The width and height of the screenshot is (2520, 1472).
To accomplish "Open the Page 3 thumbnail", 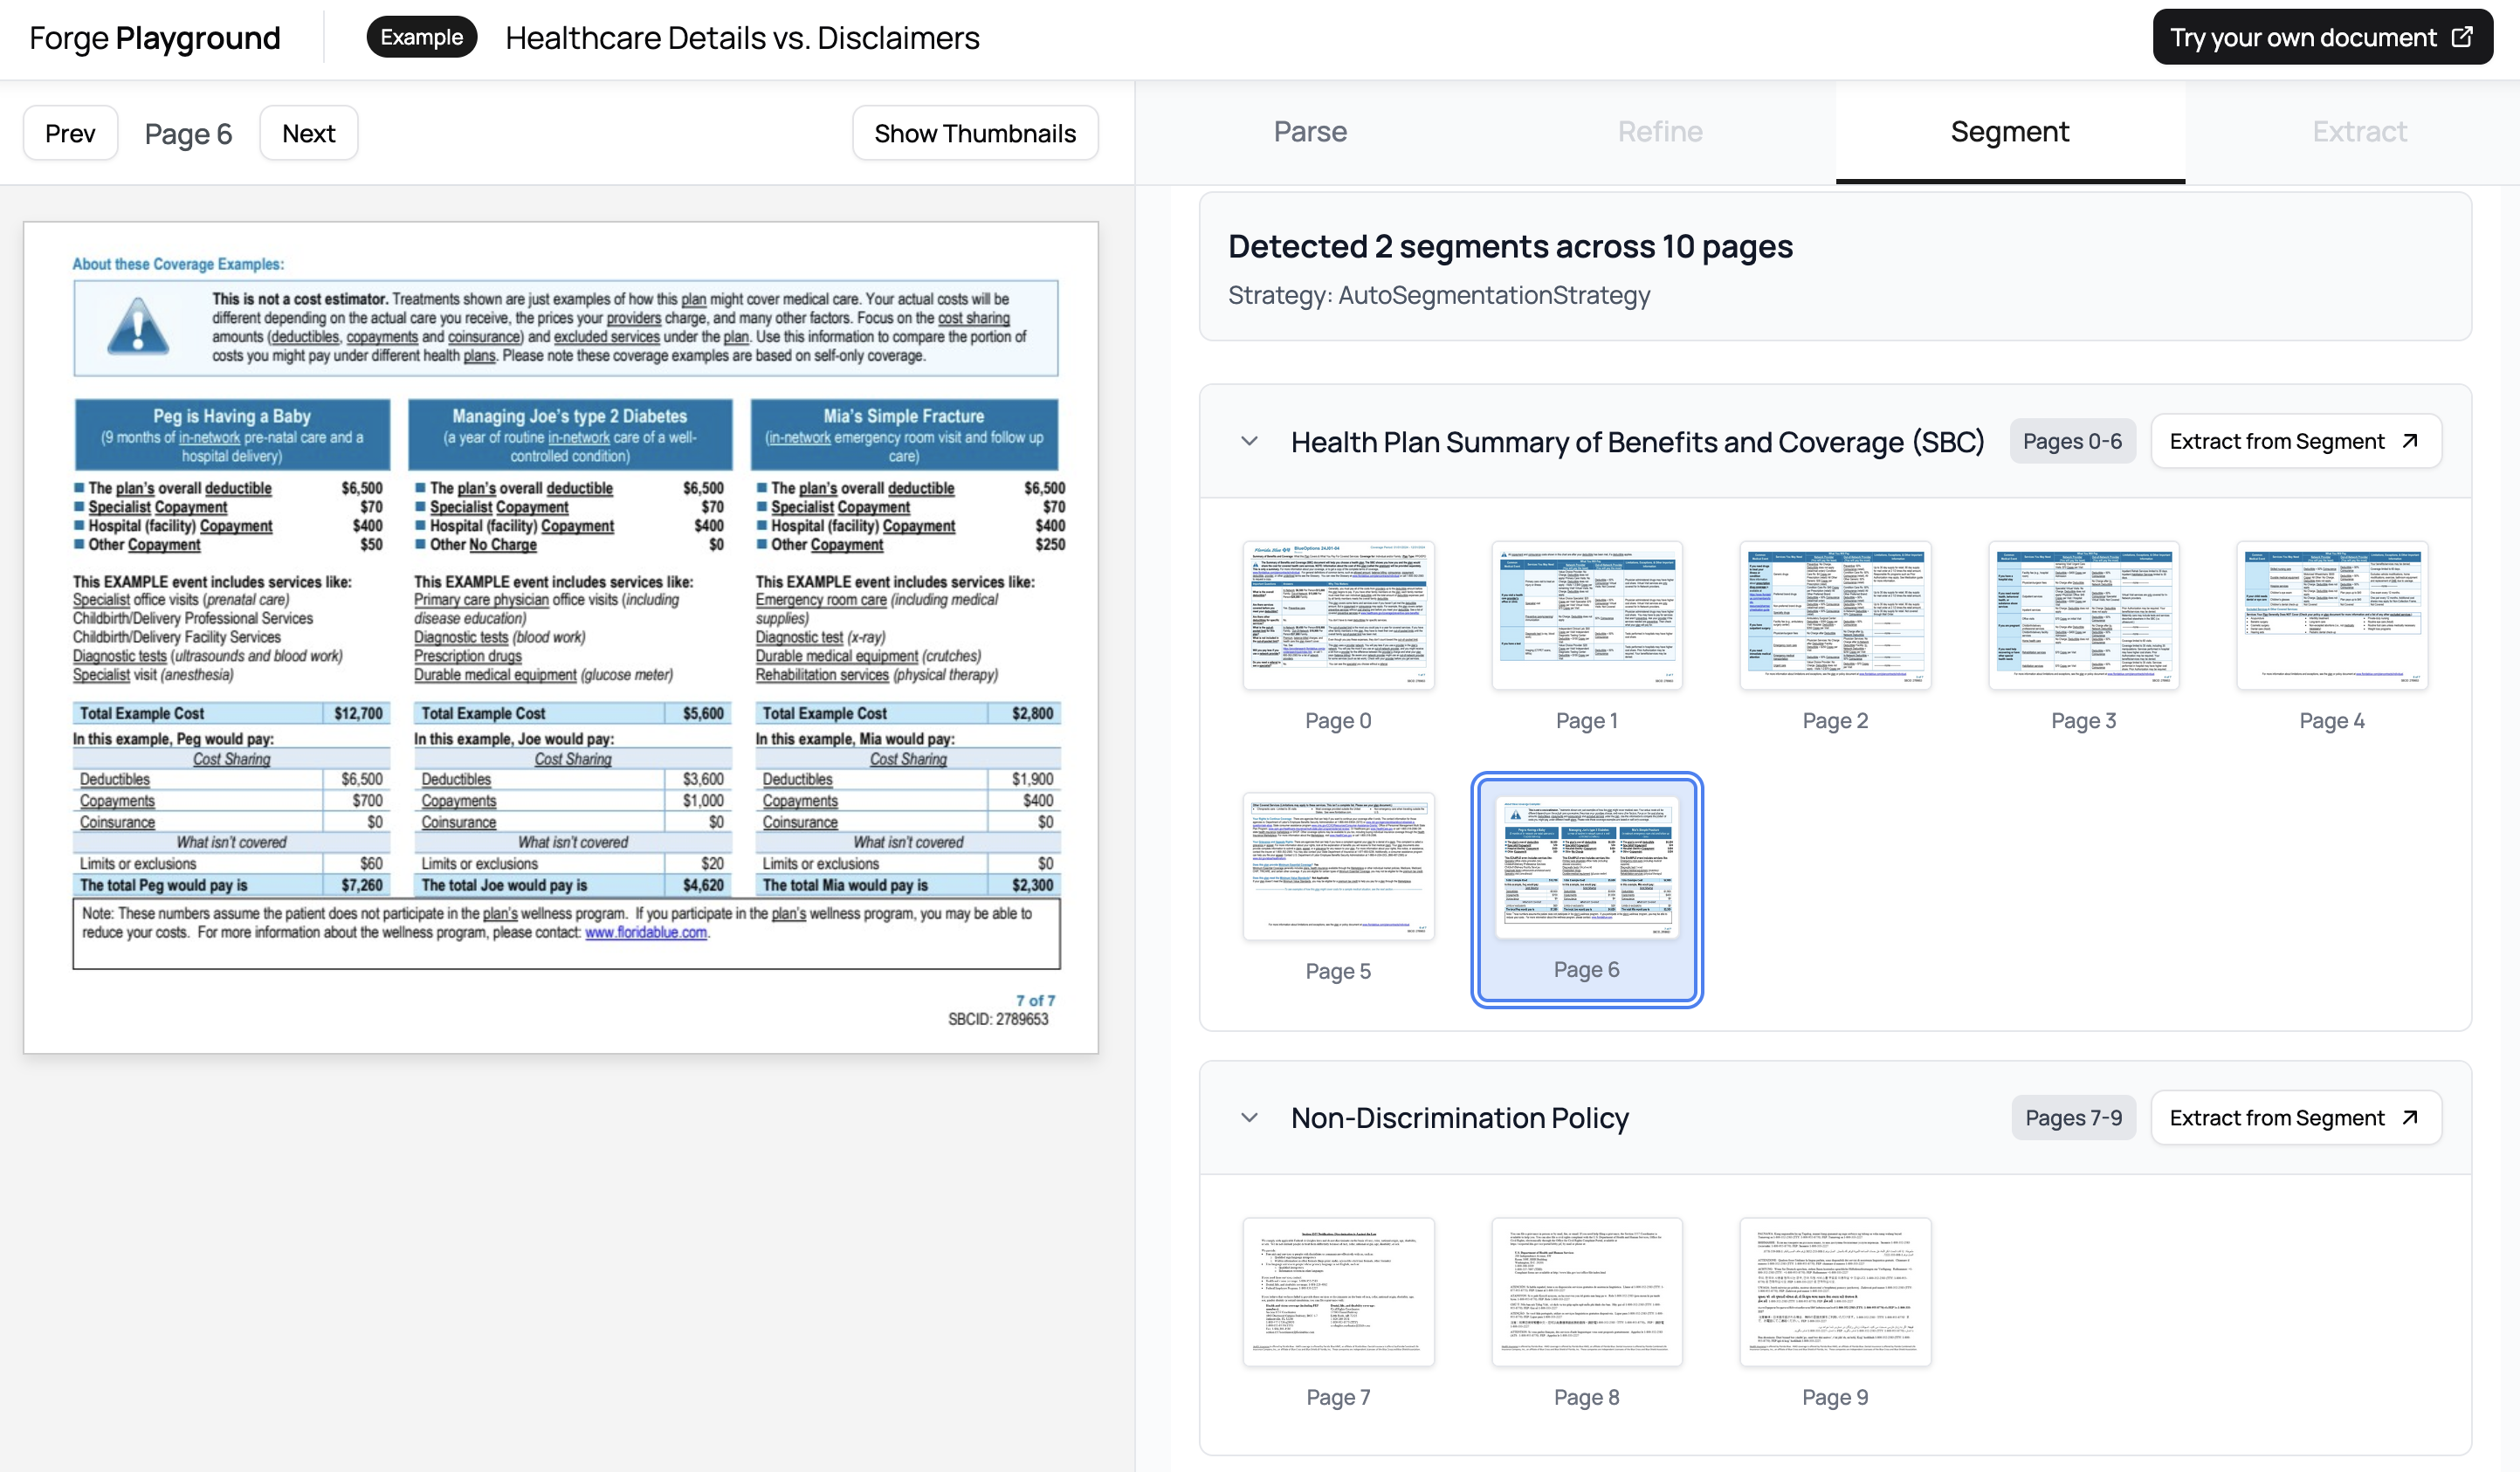I will [2083, 616].
